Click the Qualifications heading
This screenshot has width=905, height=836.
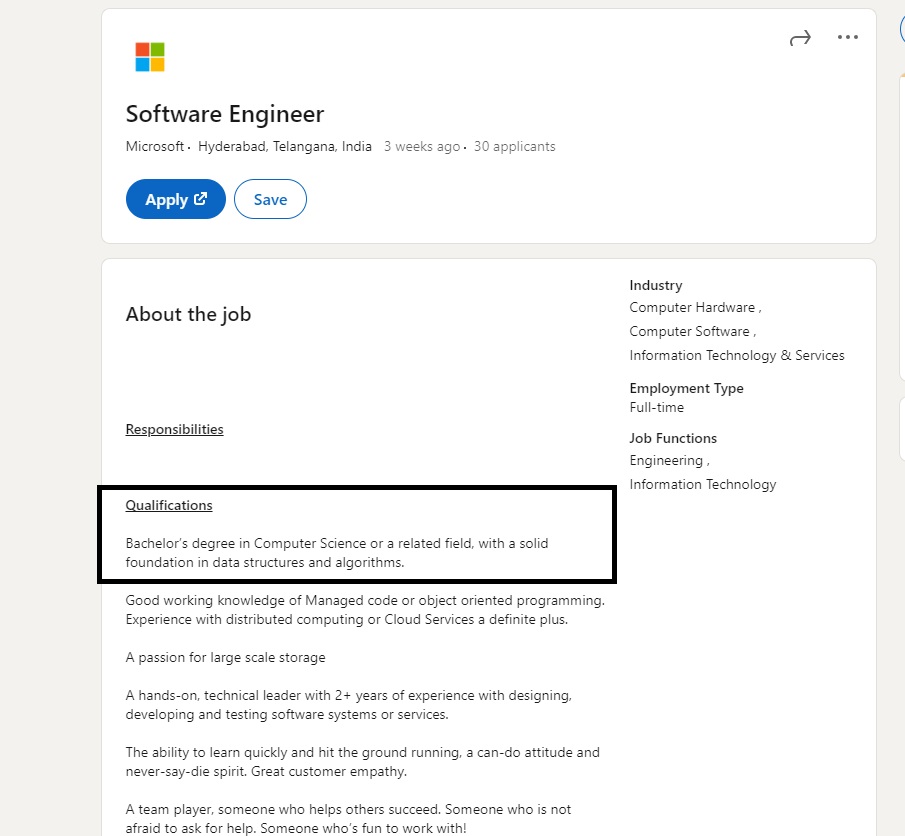pyautogui.click(x=169, y=505)
